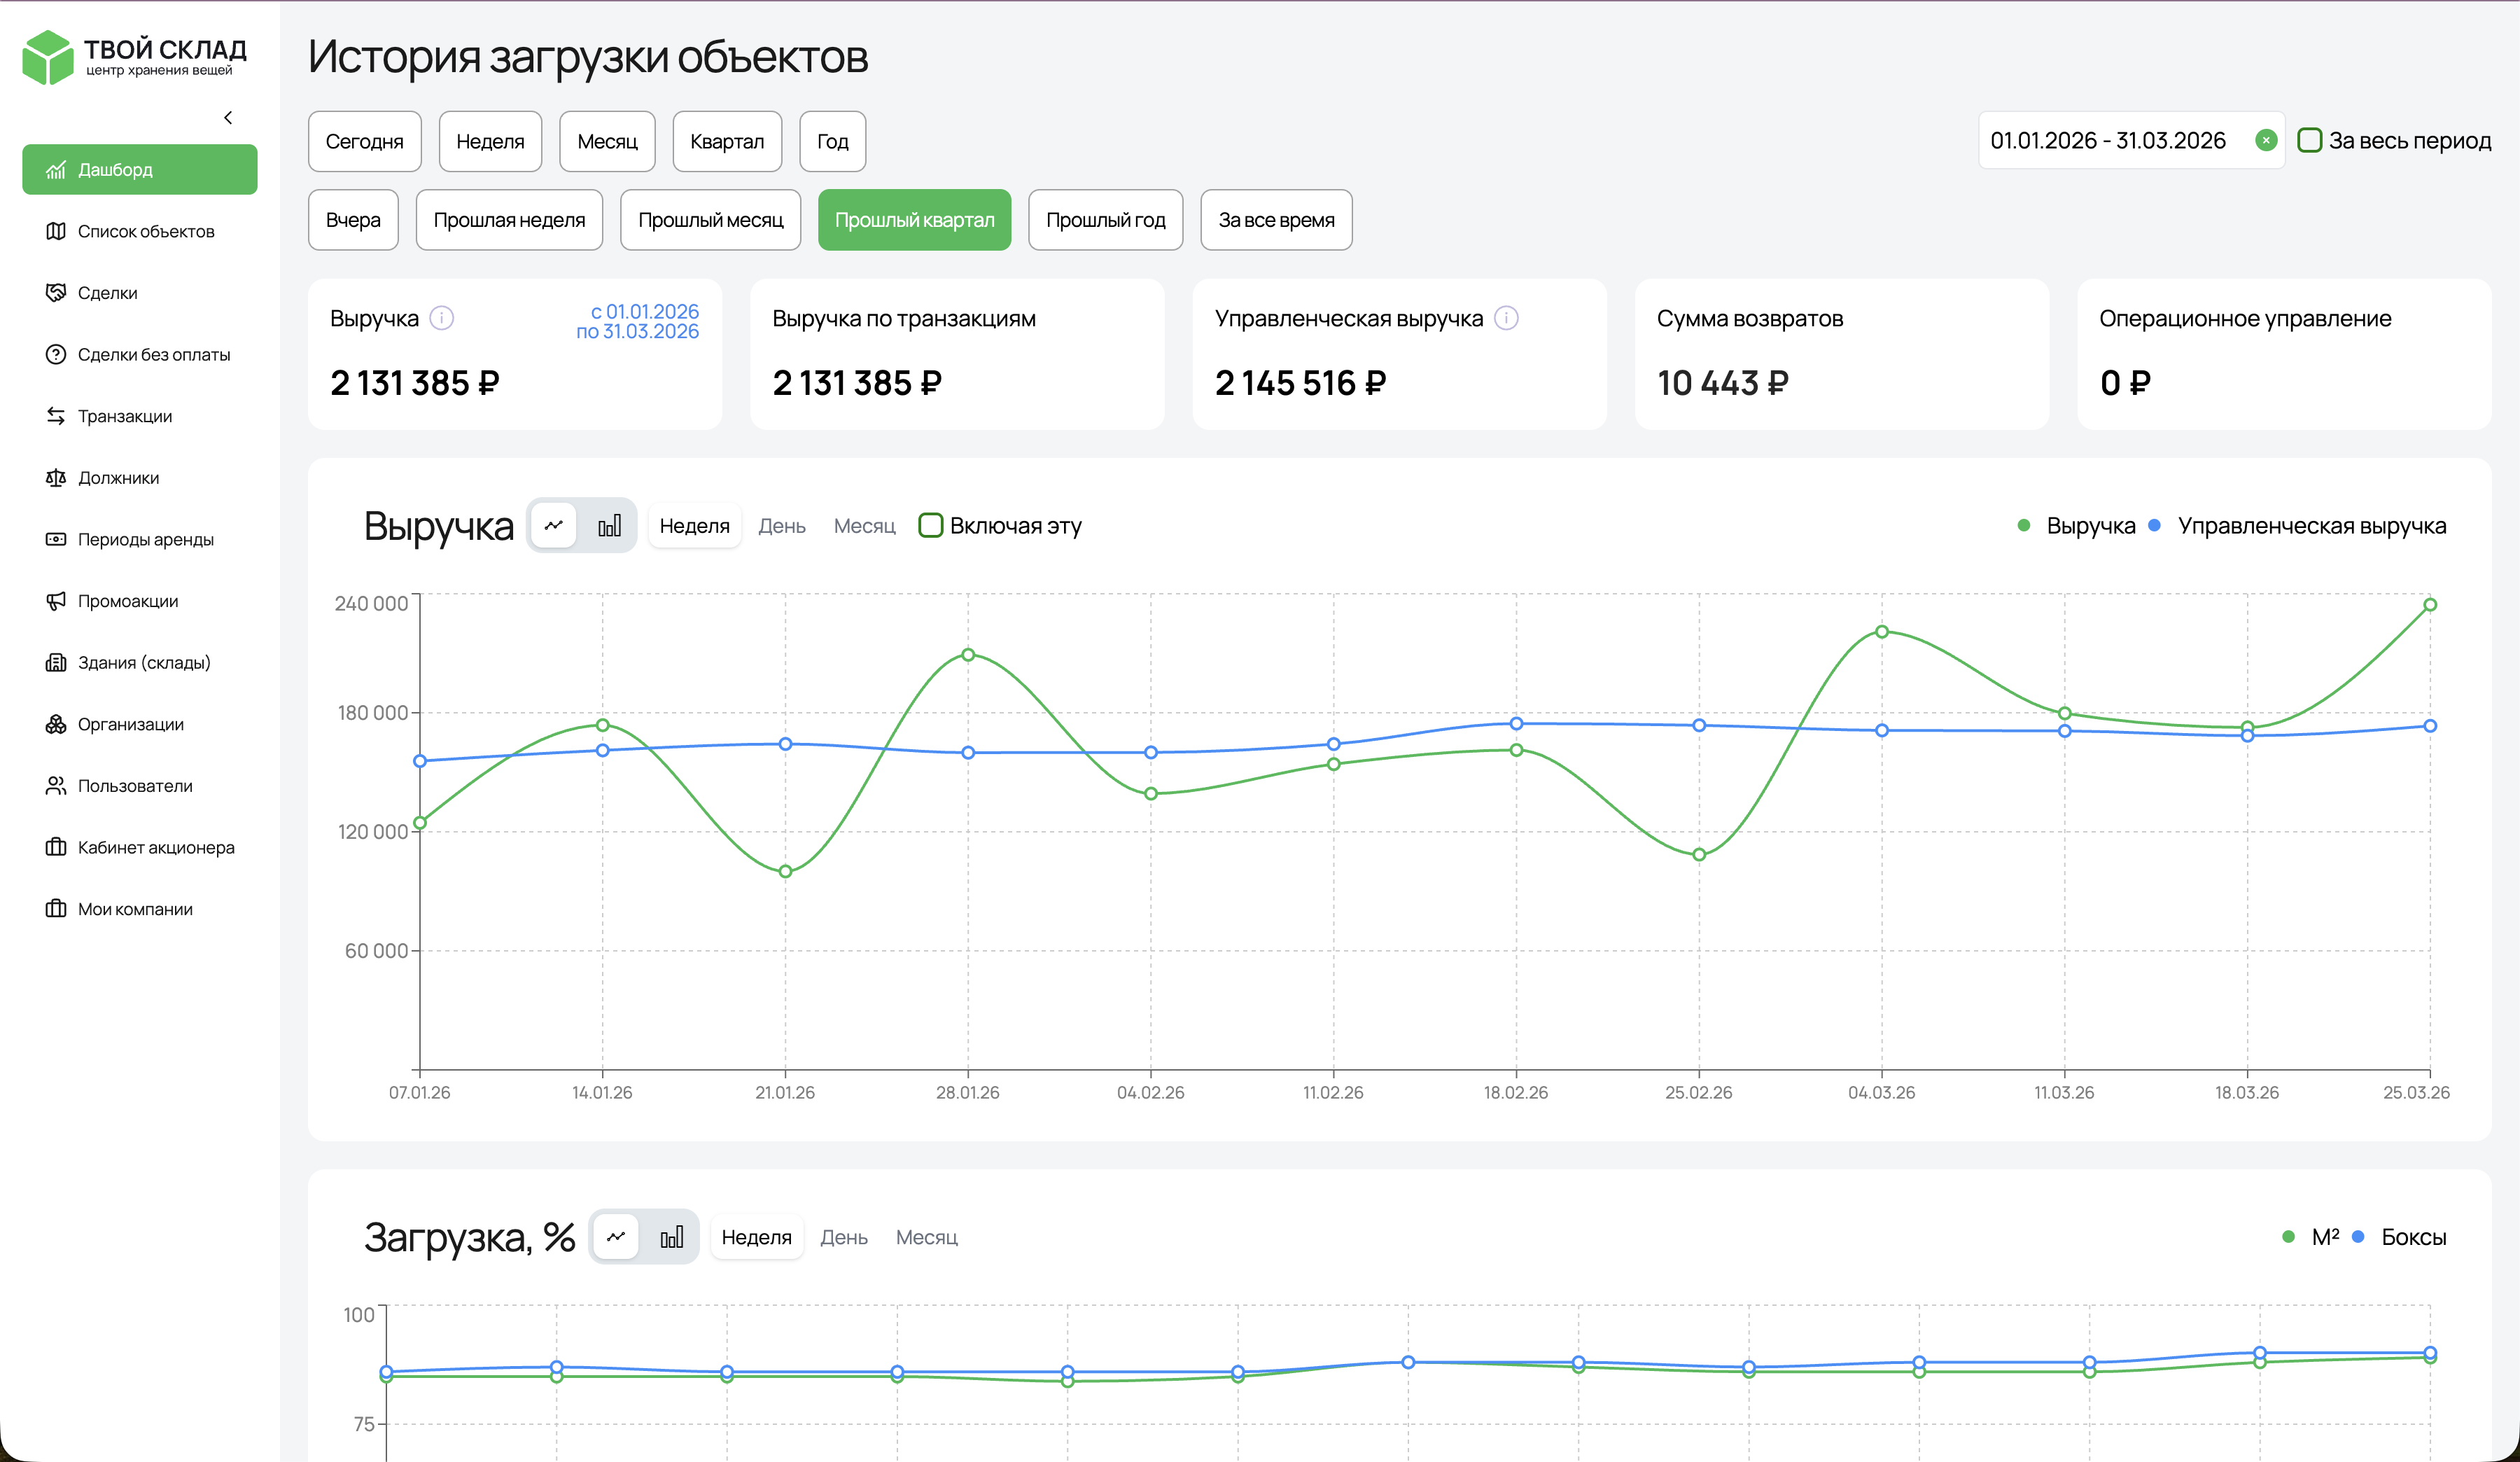The image size is (2520, 1462).
Task: Switch Загрузка chart to line view icon
Action: pos(616,1237)
